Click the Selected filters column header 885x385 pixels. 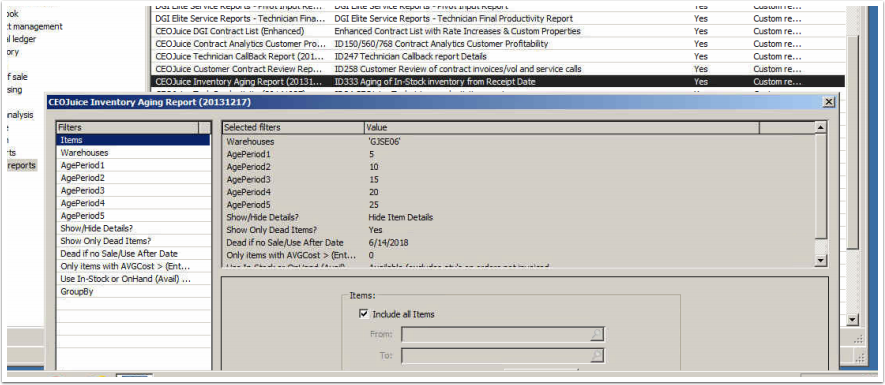point(293,128)
